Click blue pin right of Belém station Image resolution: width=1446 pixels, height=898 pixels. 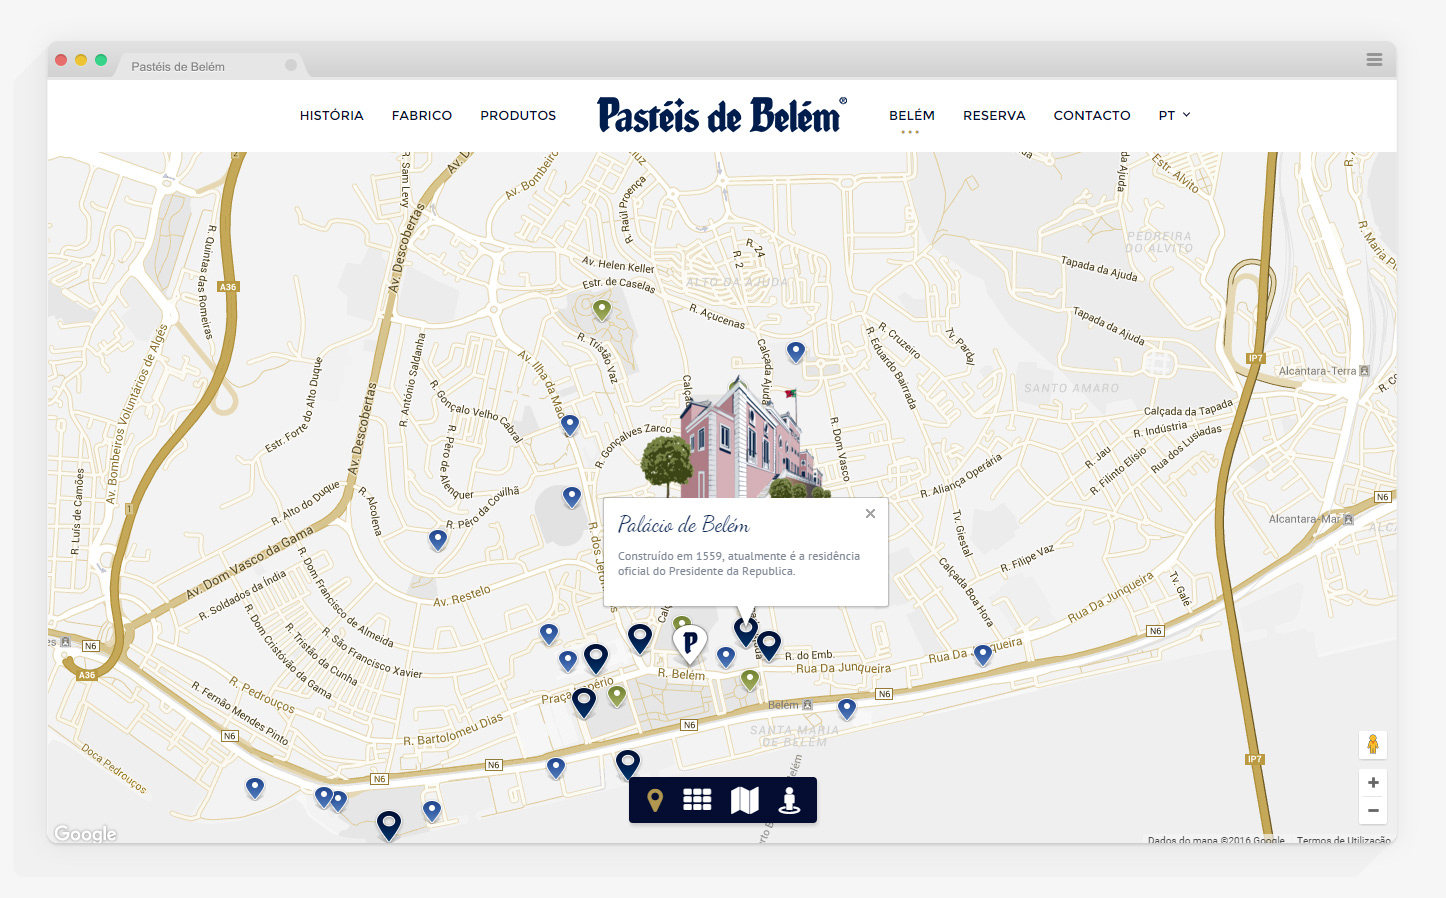[847, 708]
